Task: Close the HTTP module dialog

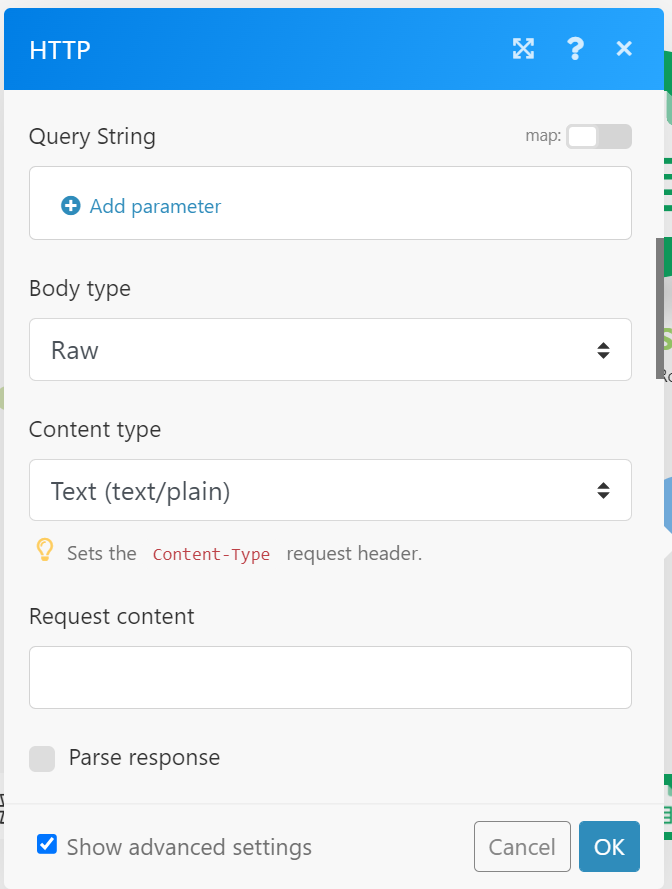Action: coord(624,49)
